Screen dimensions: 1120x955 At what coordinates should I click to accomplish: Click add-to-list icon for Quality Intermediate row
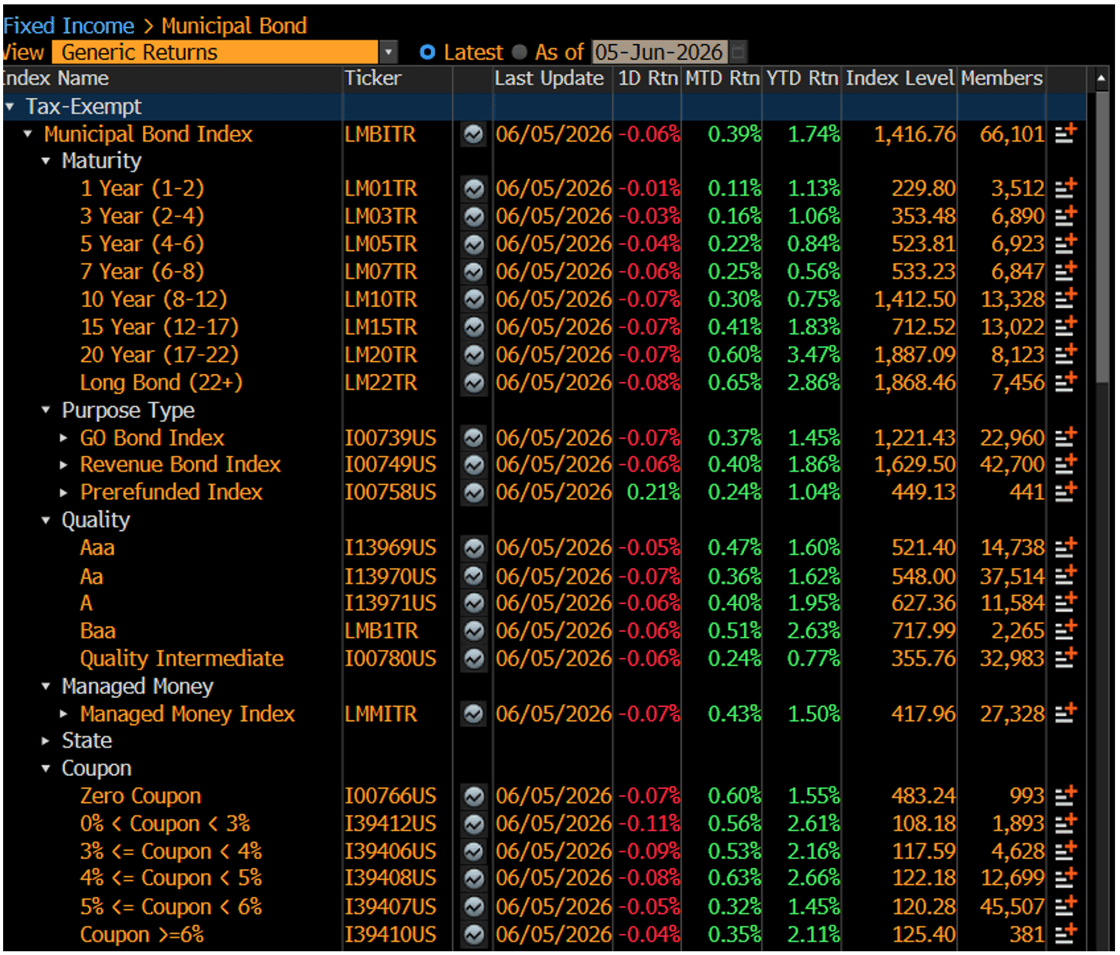coord(1066,658)
